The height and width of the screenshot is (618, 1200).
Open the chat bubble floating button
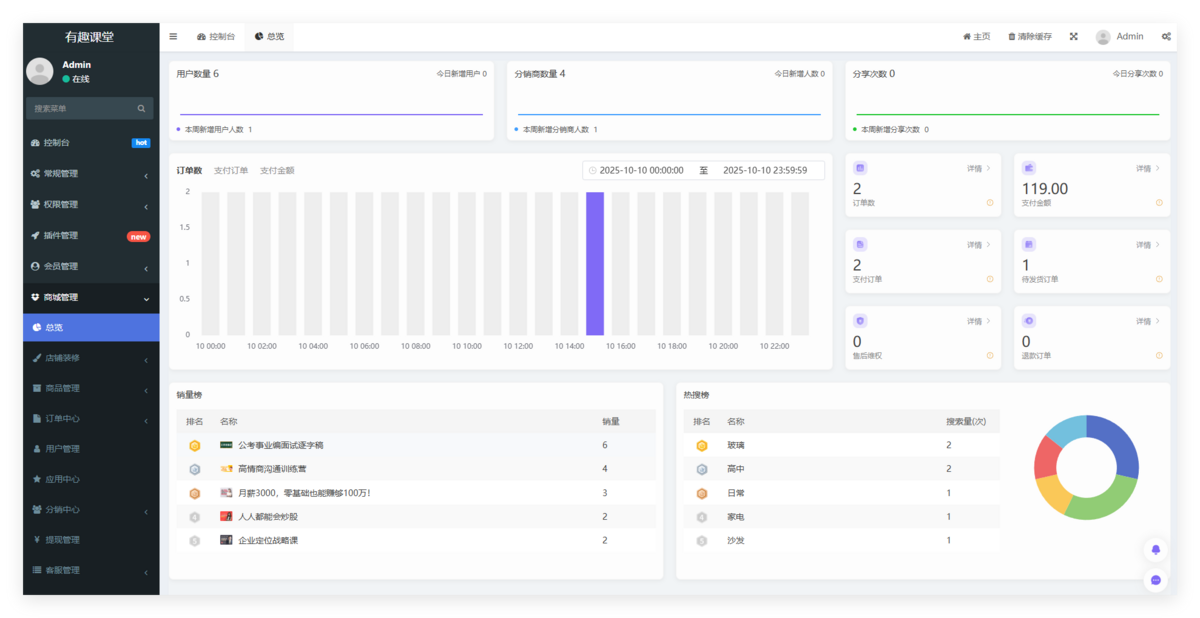click(1156, 580)
